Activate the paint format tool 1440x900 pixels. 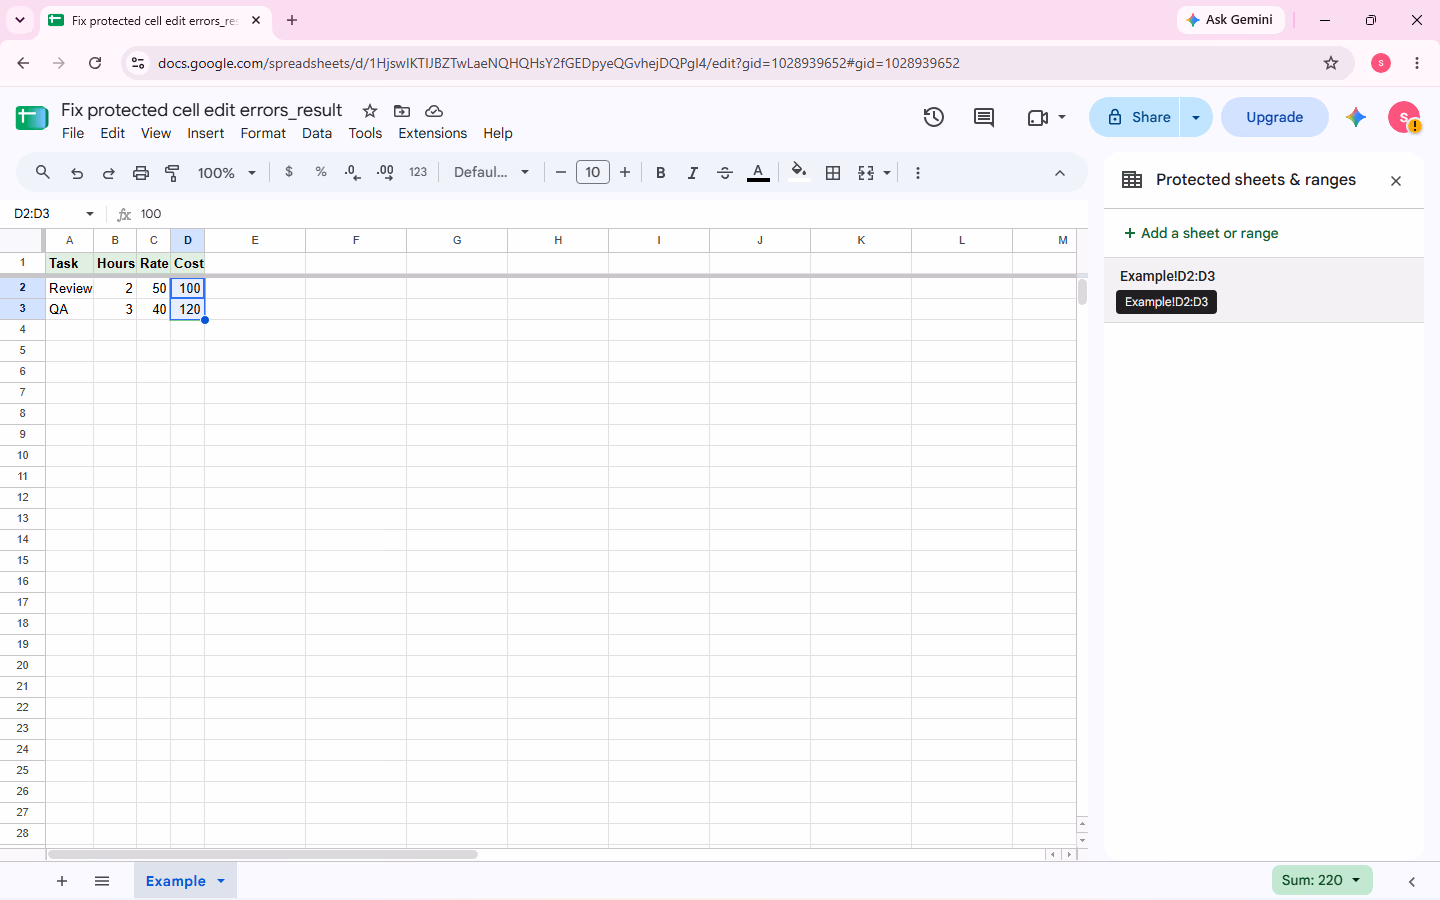click(x=172, y=172)
